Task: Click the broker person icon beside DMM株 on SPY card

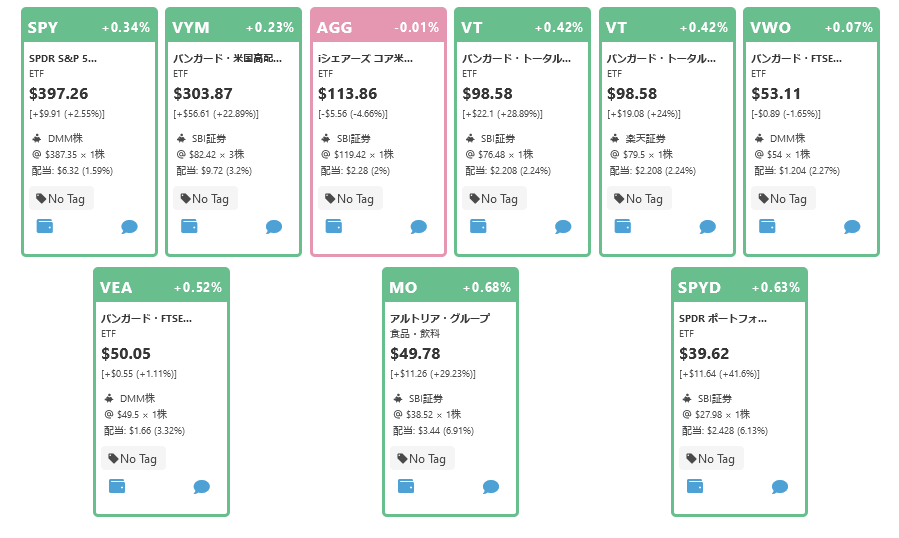Action: (x=37, y=138)
